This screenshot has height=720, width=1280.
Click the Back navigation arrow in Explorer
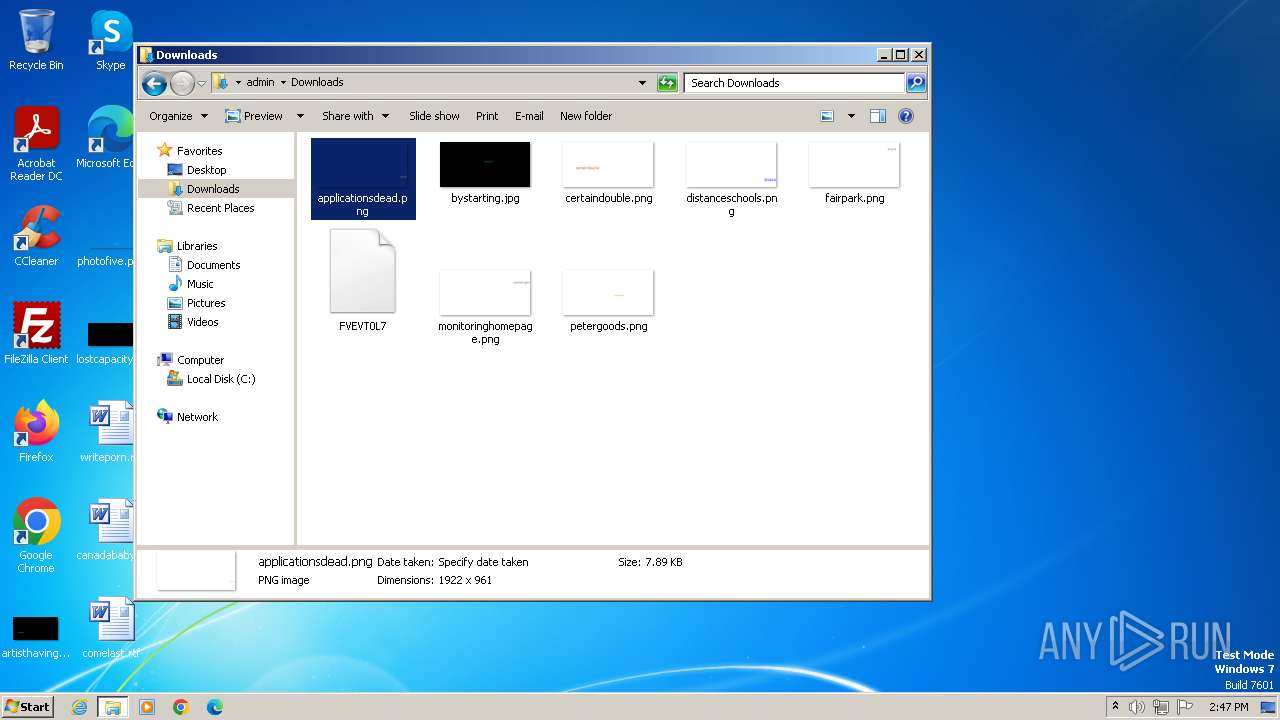coord(154,83)
